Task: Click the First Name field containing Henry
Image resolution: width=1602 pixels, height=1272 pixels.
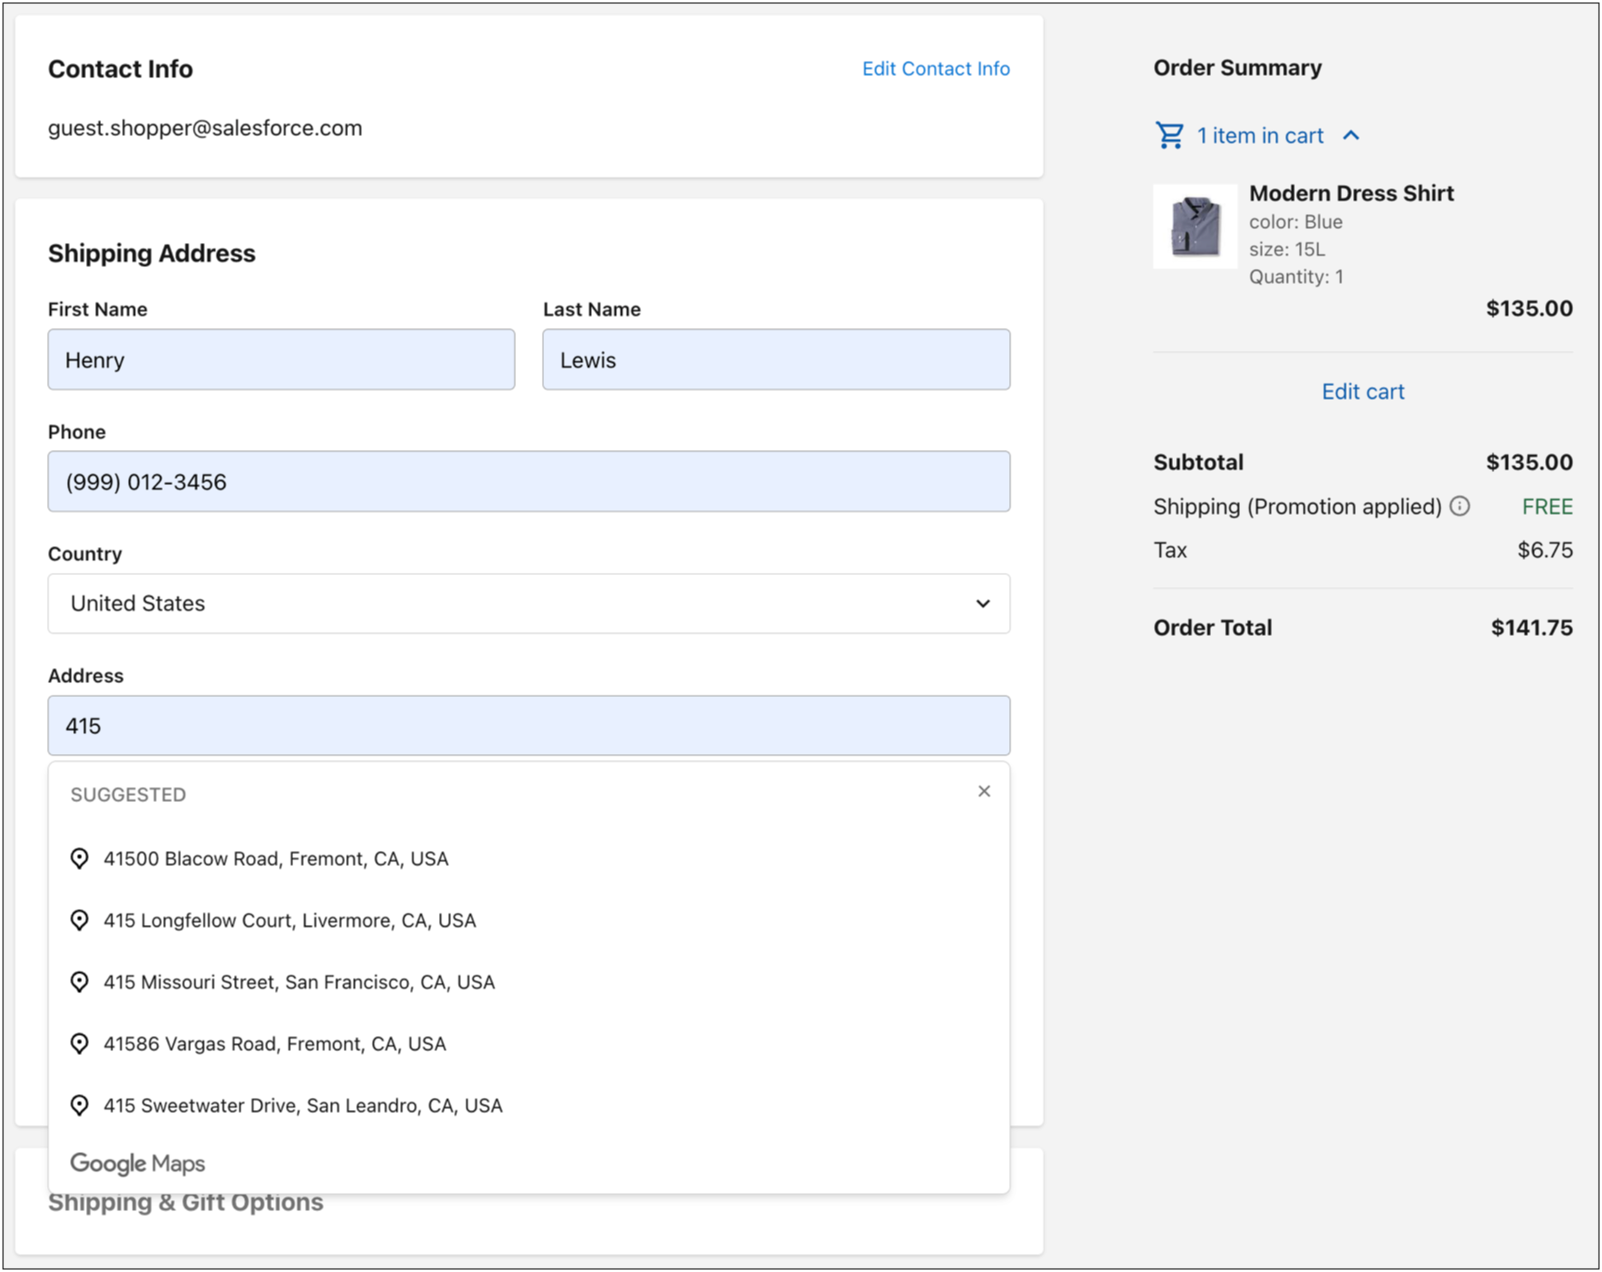Action: coord(281,359)
